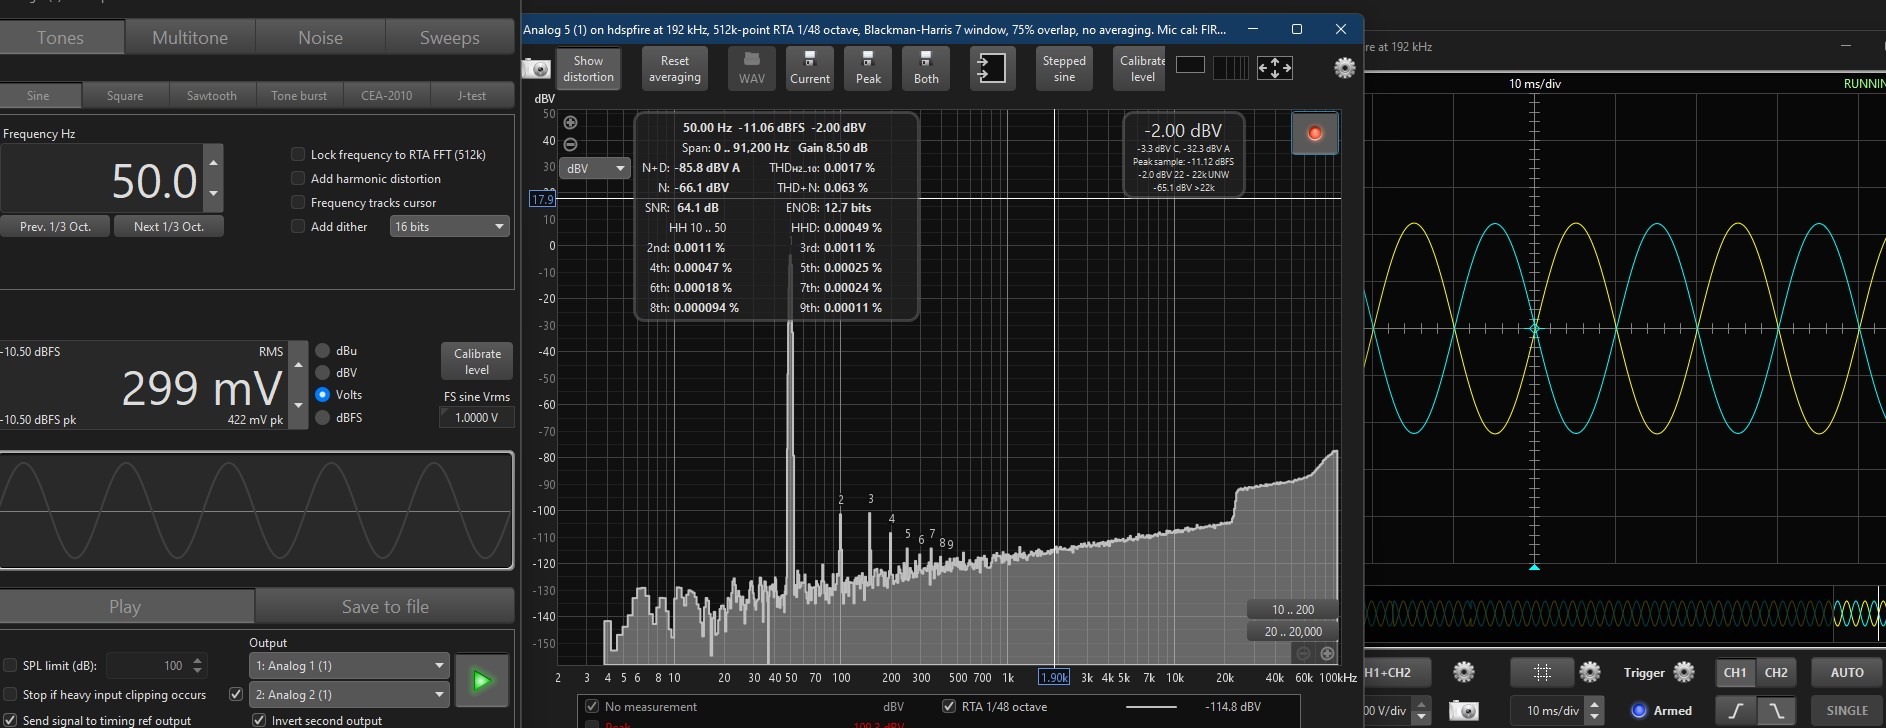Open output 2: Analog 2 (1) dropdown
1886x728 pixels.
[x=348, y=694]
